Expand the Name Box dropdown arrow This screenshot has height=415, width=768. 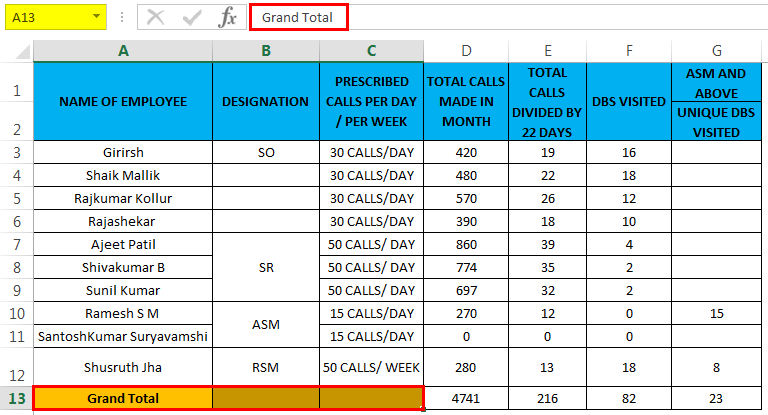96,17
